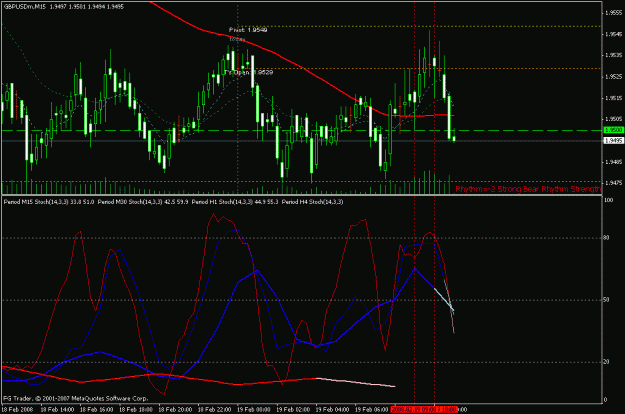The width and height of the screenshot is (625, 414).
Task: Click the 1.9535 price scale value
Action: point(613,55)
